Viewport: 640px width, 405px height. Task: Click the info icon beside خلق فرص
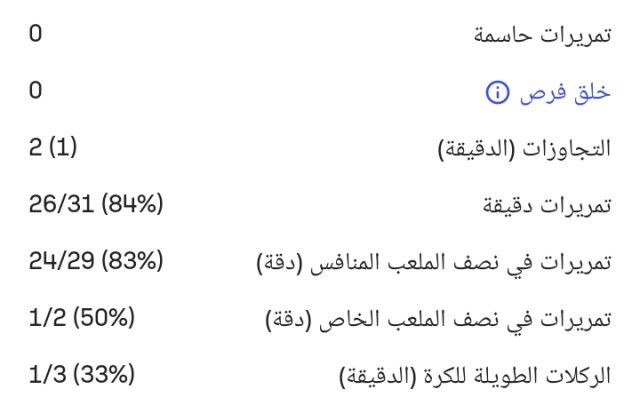click(x=496, y=93)
